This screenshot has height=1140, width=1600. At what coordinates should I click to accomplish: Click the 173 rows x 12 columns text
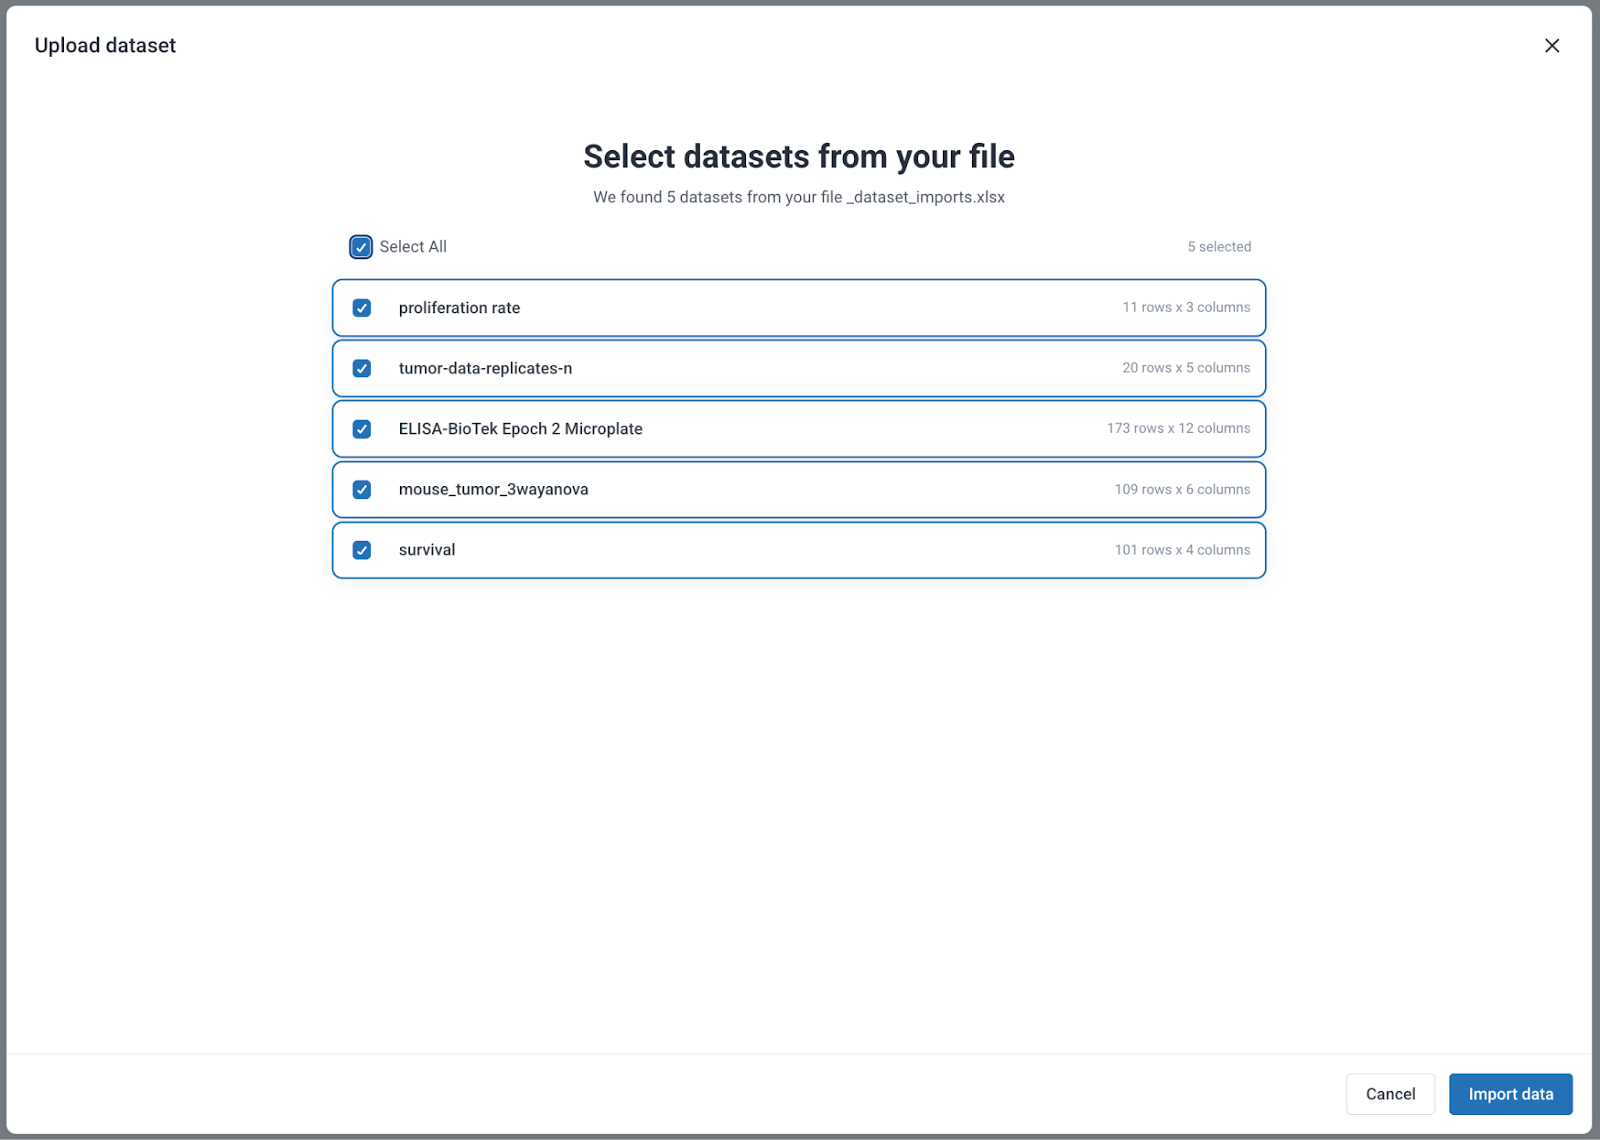click(x=1177, y=429)
